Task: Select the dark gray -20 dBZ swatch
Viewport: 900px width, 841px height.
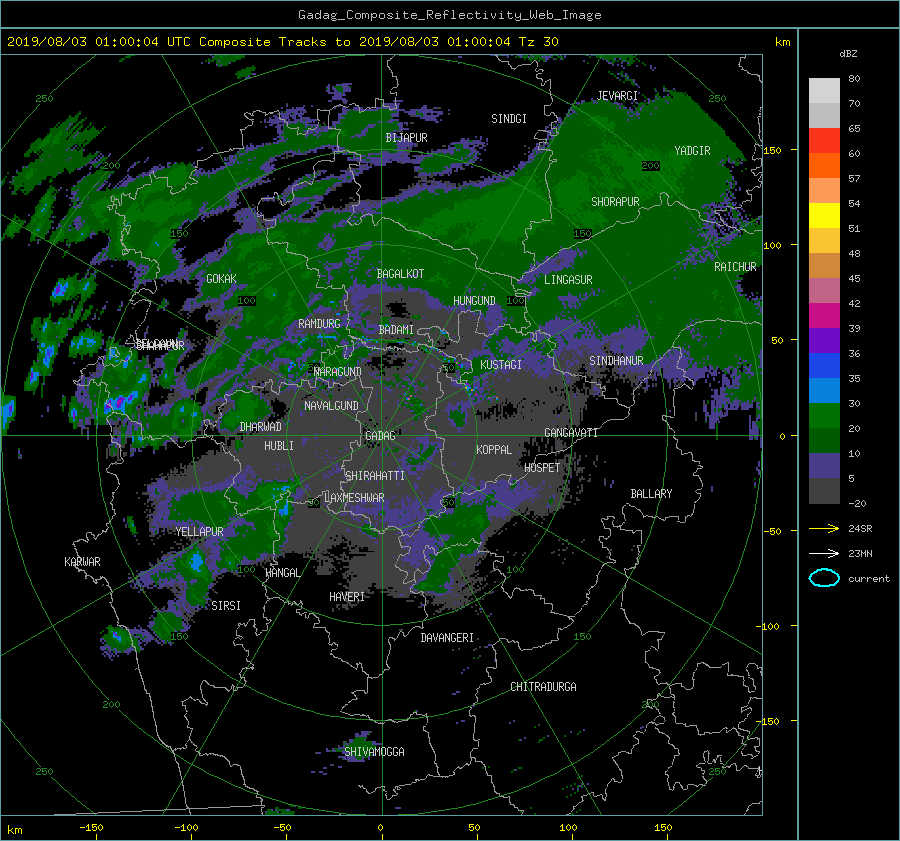Action: coord(824,490)
